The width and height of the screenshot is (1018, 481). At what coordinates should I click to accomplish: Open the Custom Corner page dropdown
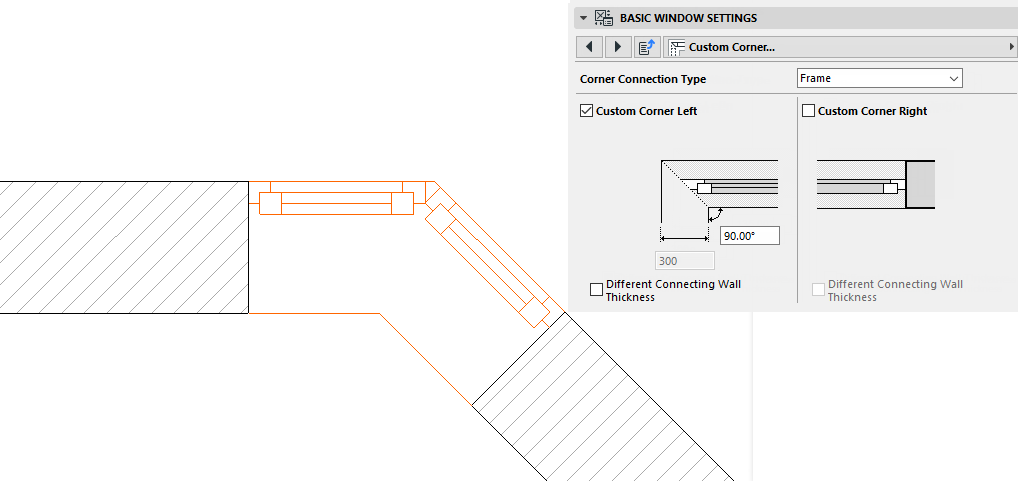pyautogui.click(x=839, y=47)
